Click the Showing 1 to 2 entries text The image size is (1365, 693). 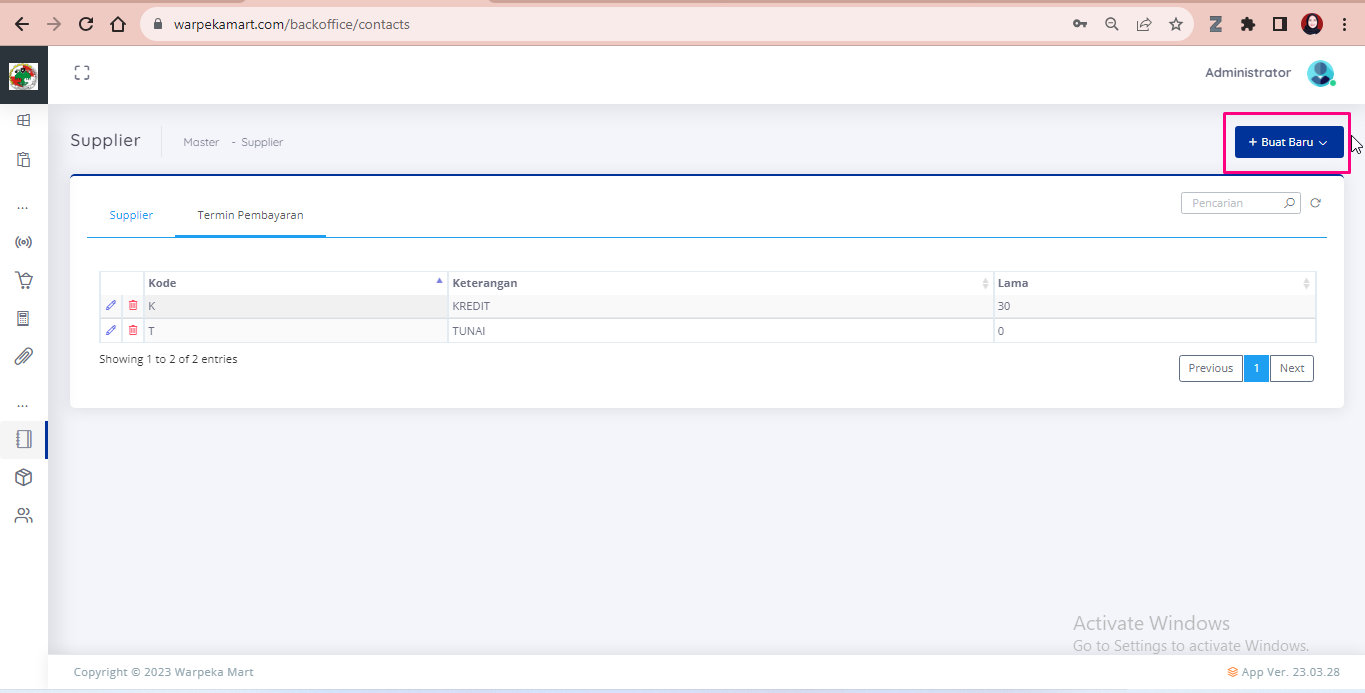coord(168,359)
